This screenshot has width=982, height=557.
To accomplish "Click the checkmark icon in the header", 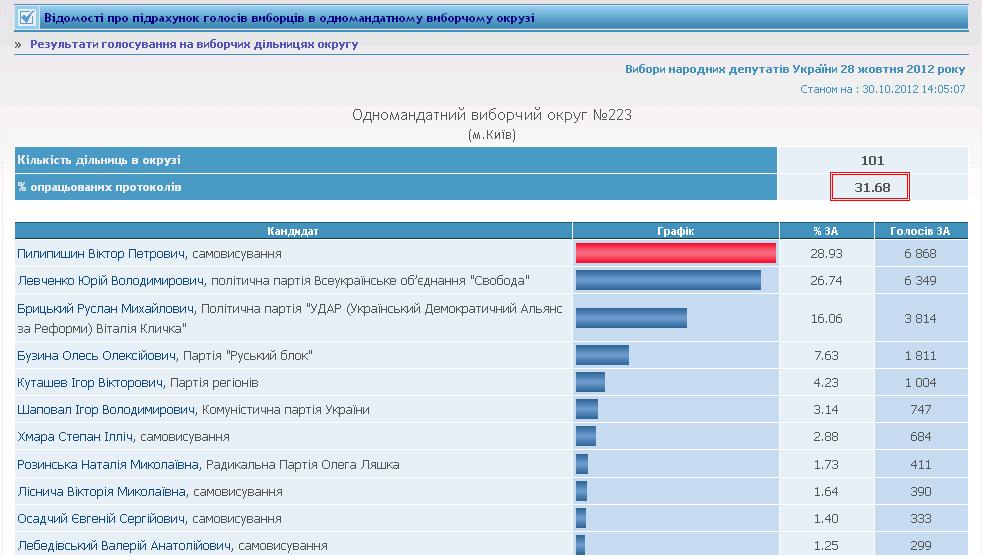I will (27, 18).
